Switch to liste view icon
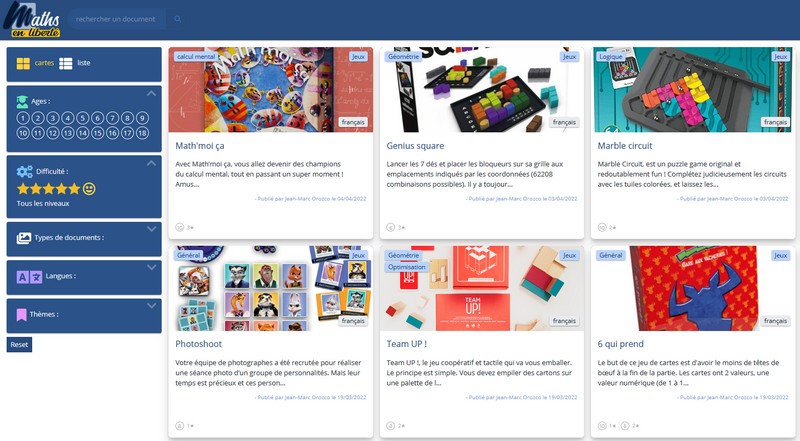Screen dimensions: 800x441 66,63
